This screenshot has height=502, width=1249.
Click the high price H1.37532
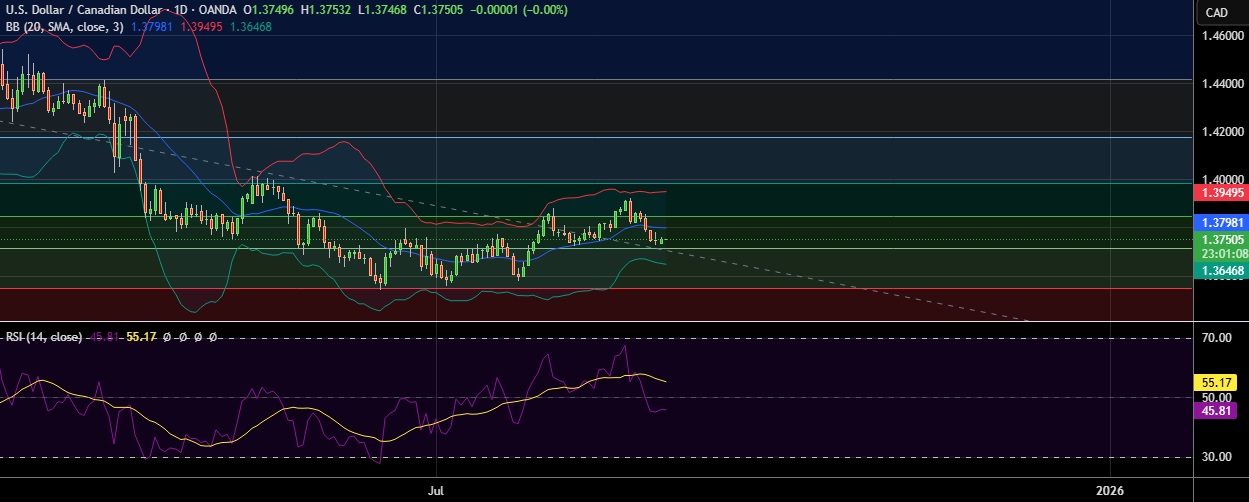point(327,10)
